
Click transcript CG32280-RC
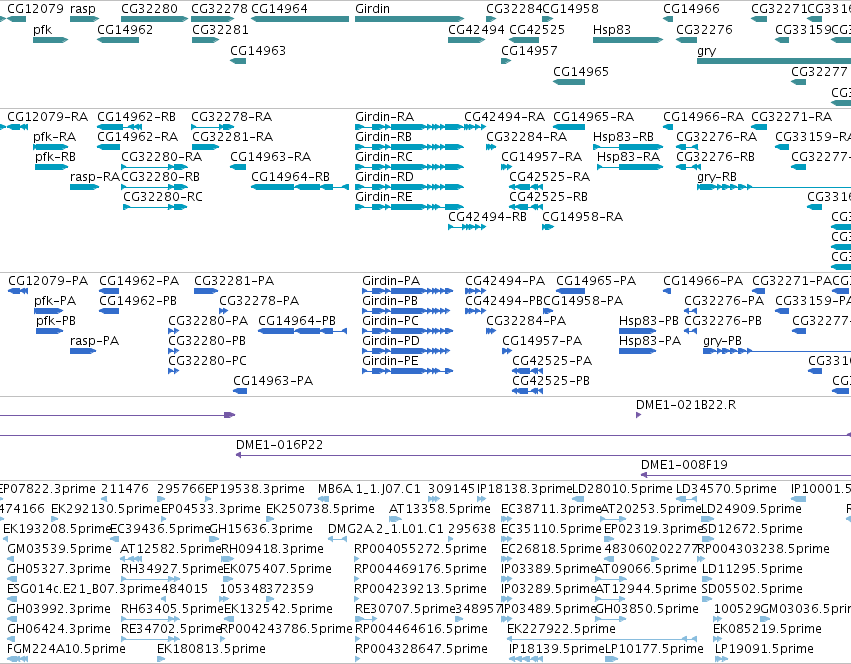pos(163,197)
